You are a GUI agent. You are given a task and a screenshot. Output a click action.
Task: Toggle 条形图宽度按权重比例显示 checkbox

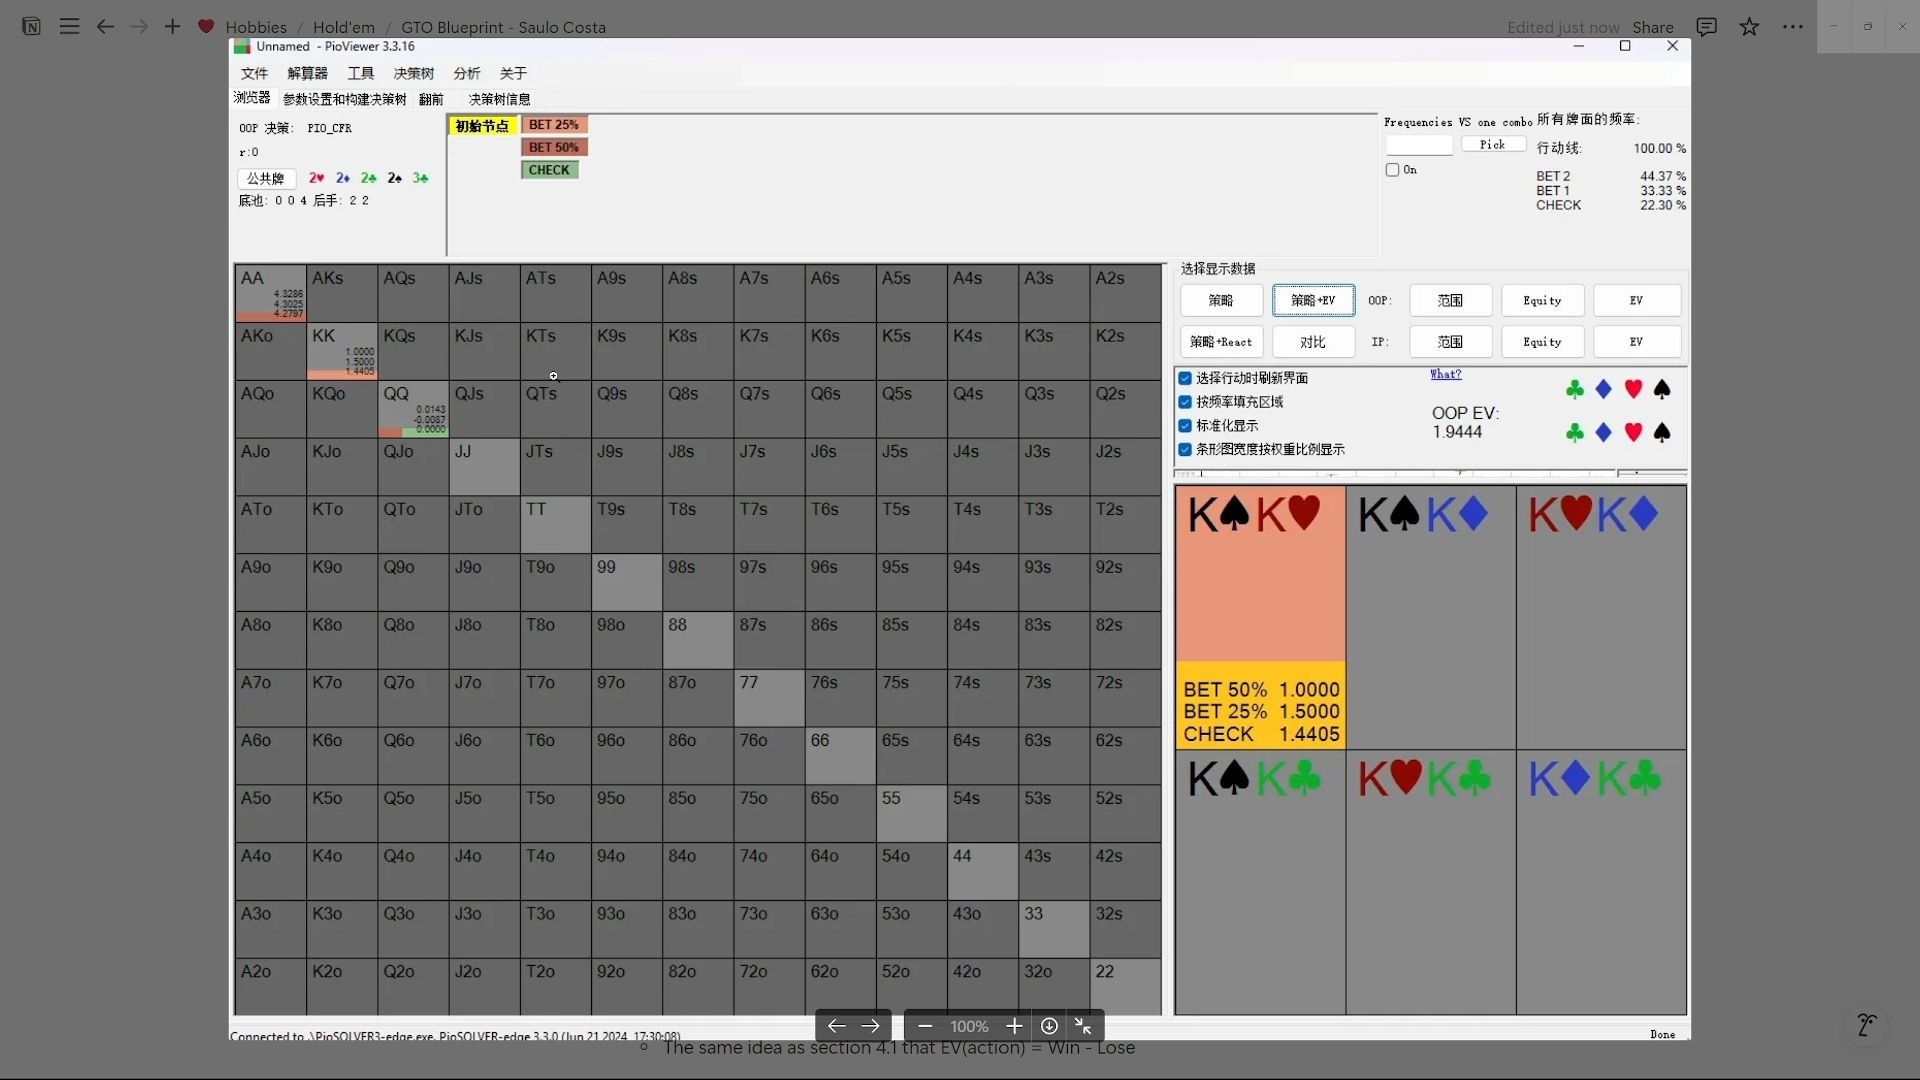click(1185, 450)
